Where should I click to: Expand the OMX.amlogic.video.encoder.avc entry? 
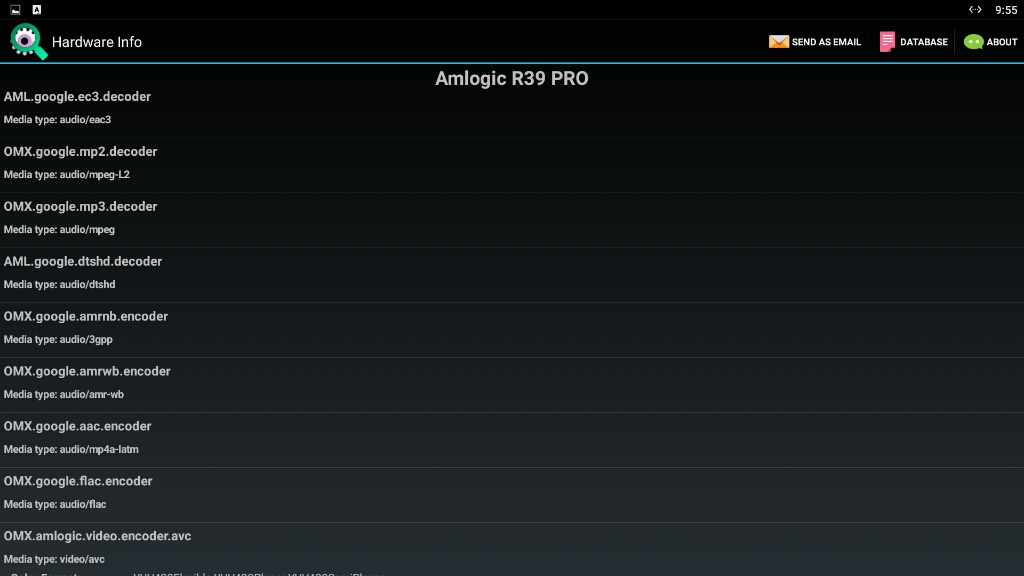click(x=512, y=549)
